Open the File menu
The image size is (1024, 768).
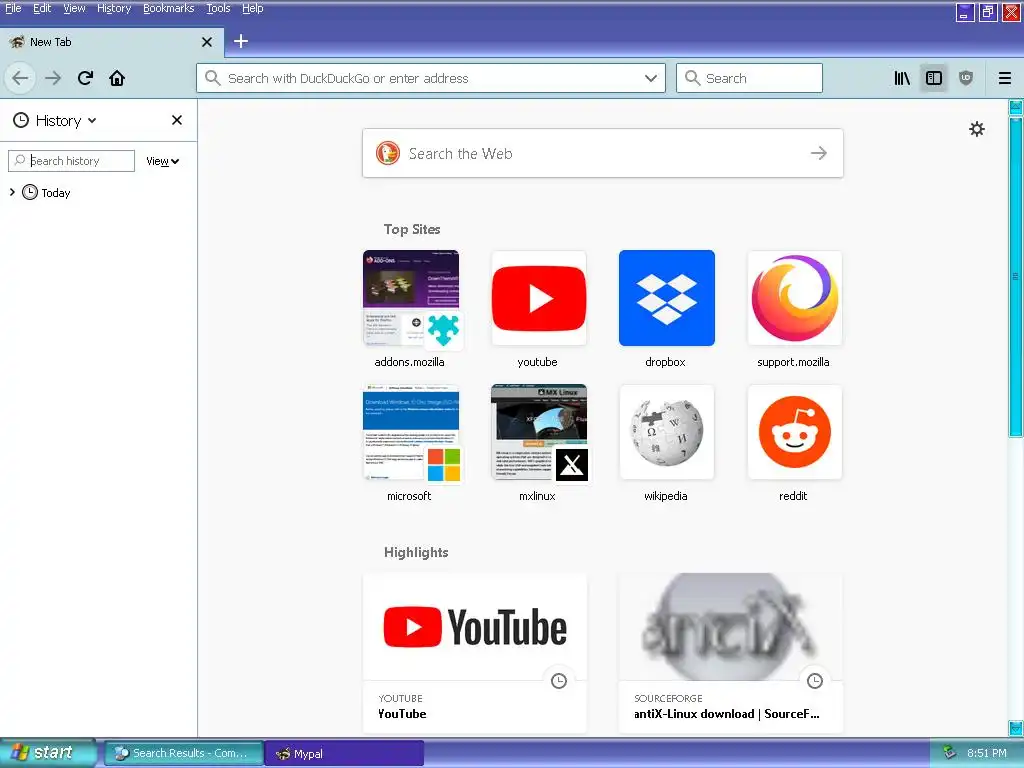click(13, 8)
